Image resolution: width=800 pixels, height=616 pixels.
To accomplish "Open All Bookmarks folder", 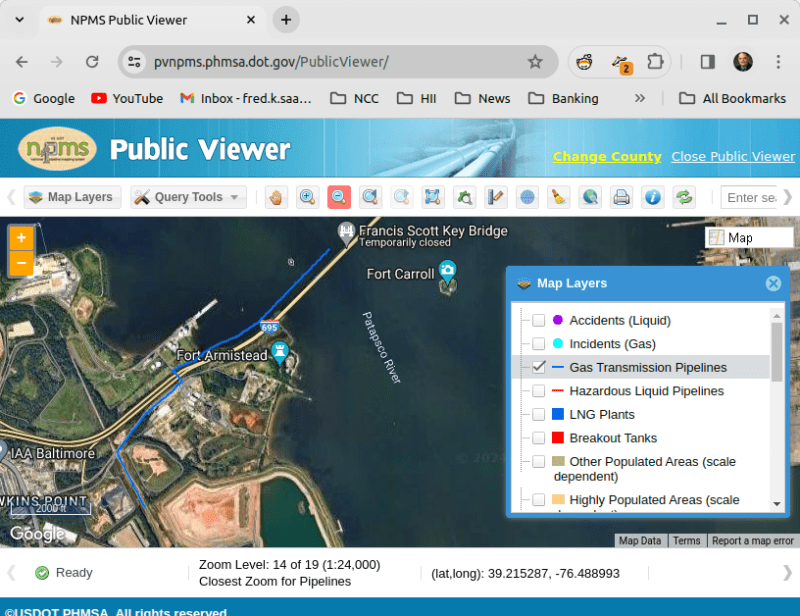I will (733, 98).
